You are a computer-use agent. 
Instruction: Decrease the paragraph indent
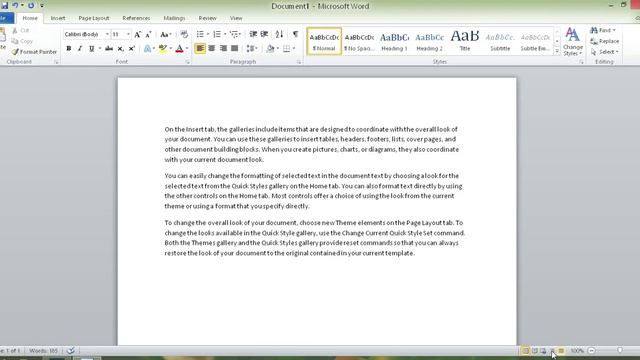[x=253, y=34]
